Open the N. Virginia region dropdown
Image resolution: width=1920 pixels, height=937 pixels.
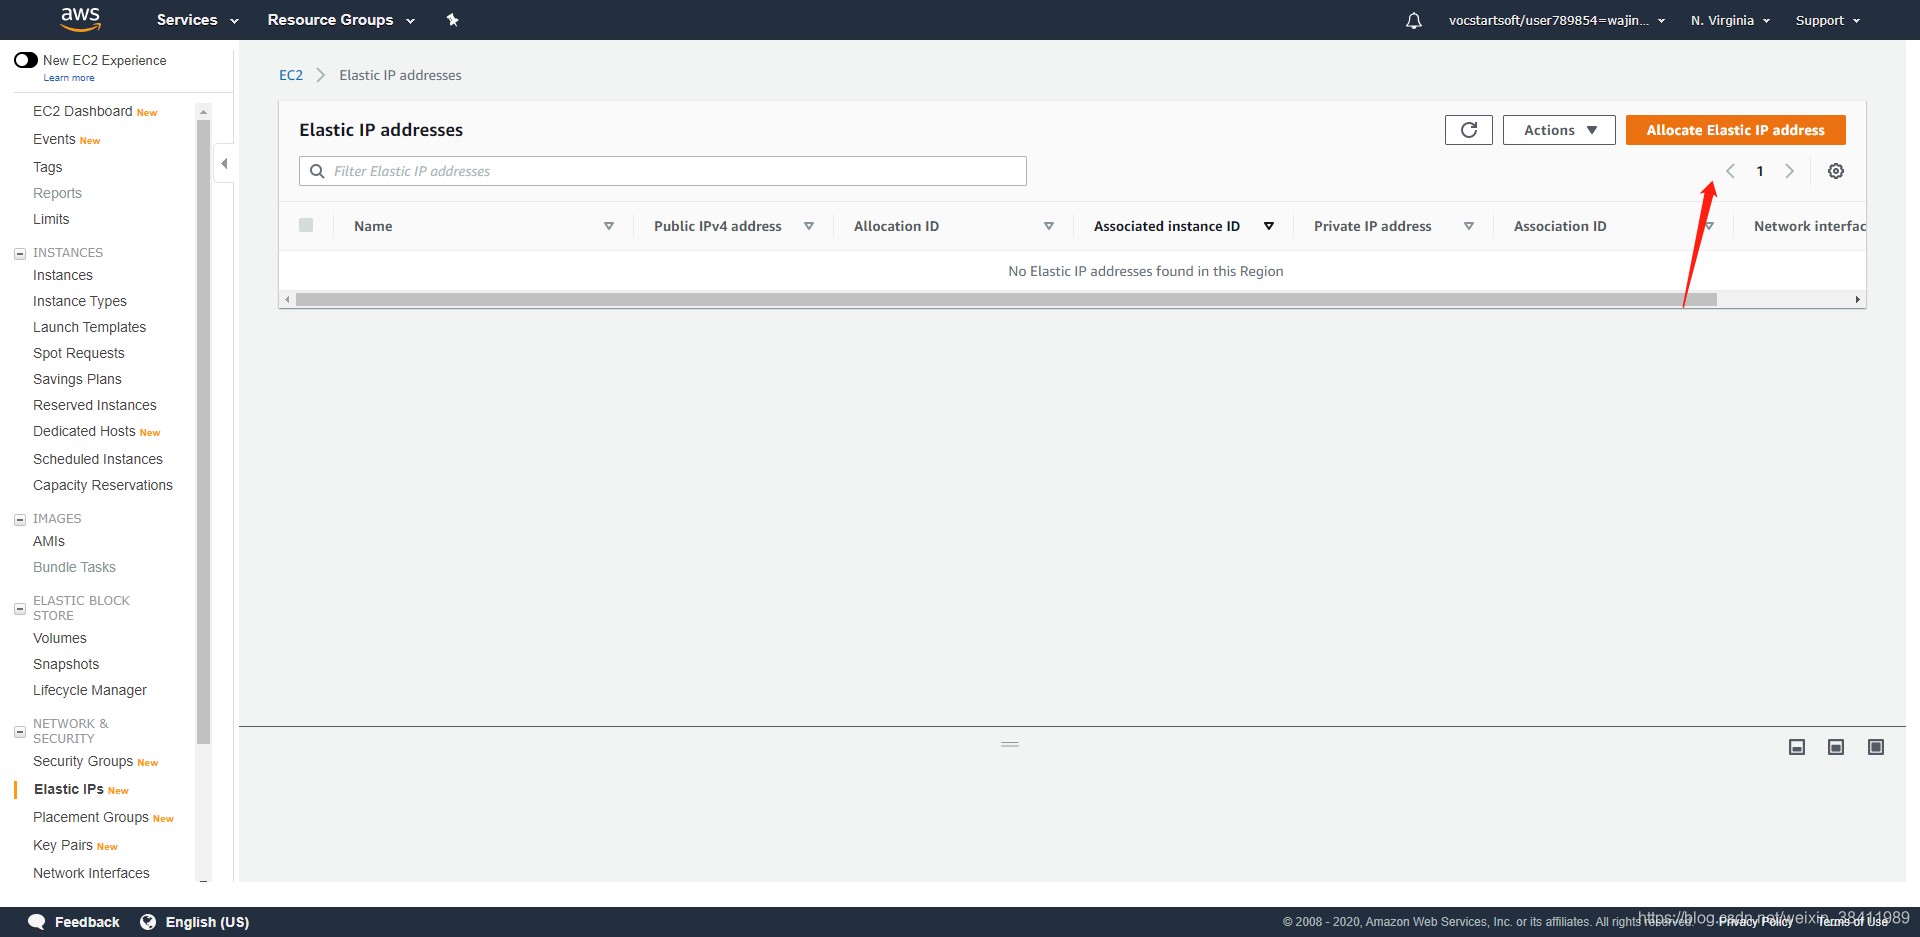pyautogui.click(x=1730, y=20)
